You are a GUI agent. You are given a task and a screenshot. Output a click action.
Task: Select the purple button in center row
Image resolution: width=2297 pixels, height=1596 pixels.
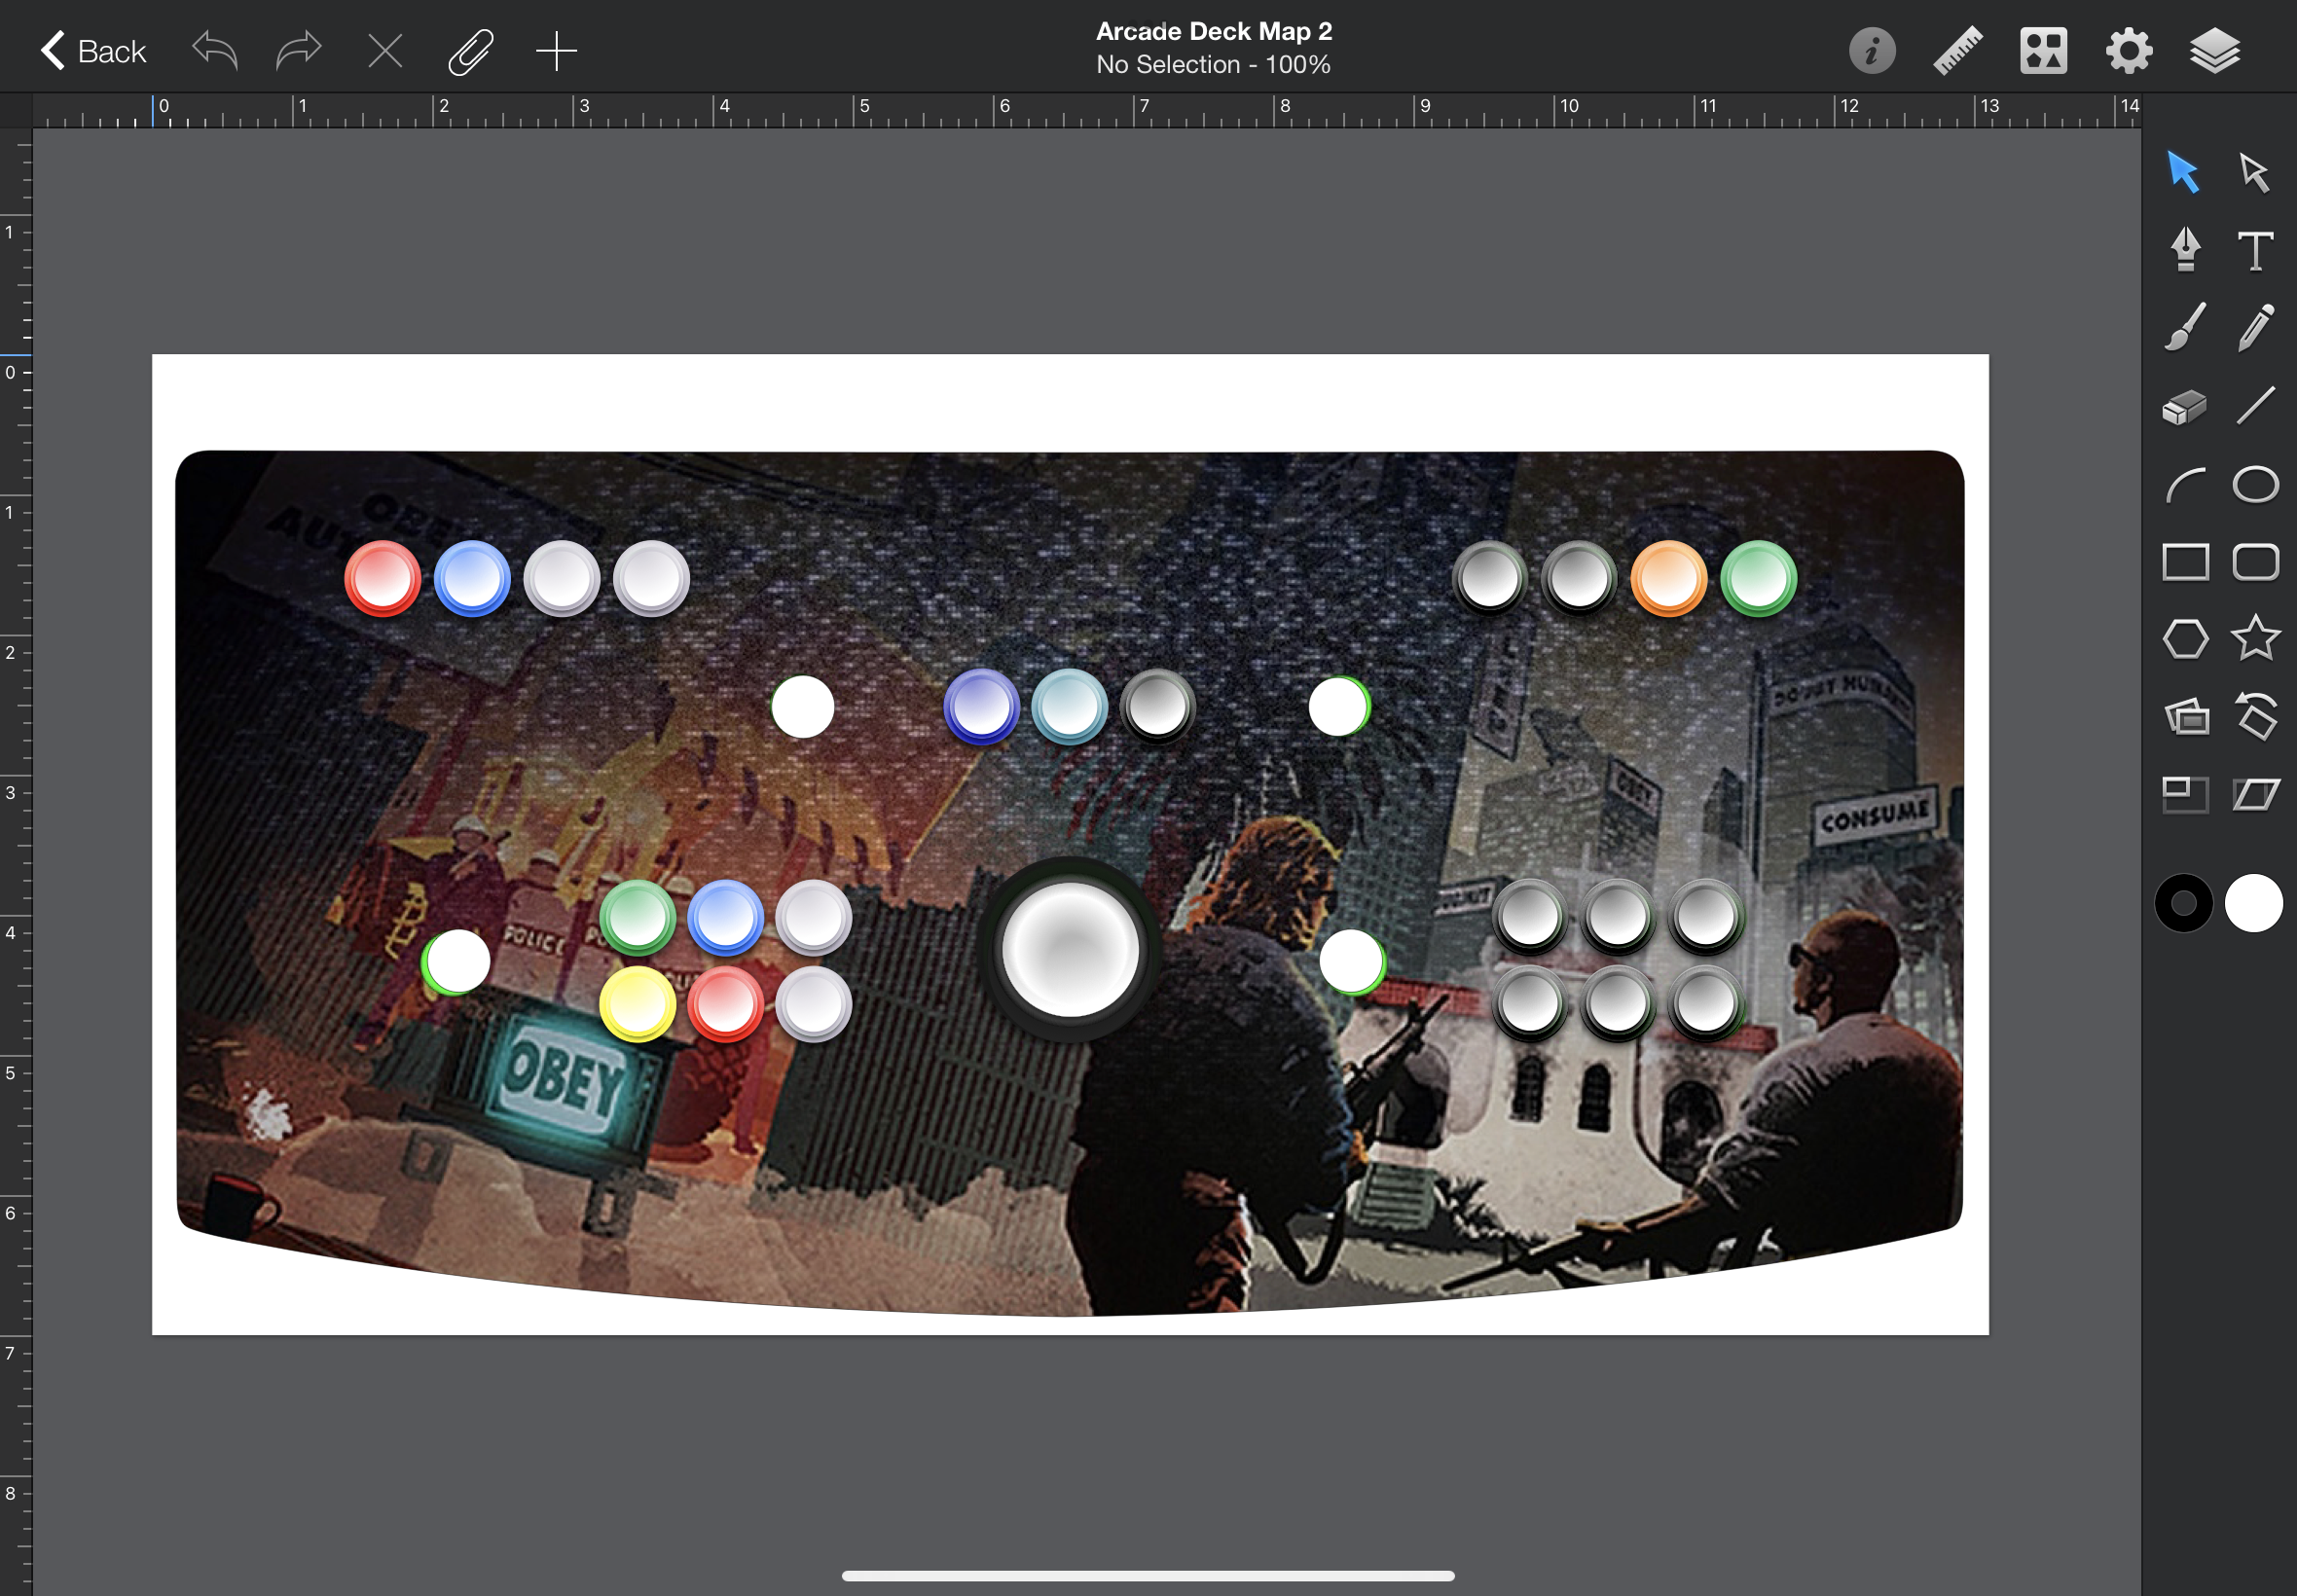(x=981, y=706)
